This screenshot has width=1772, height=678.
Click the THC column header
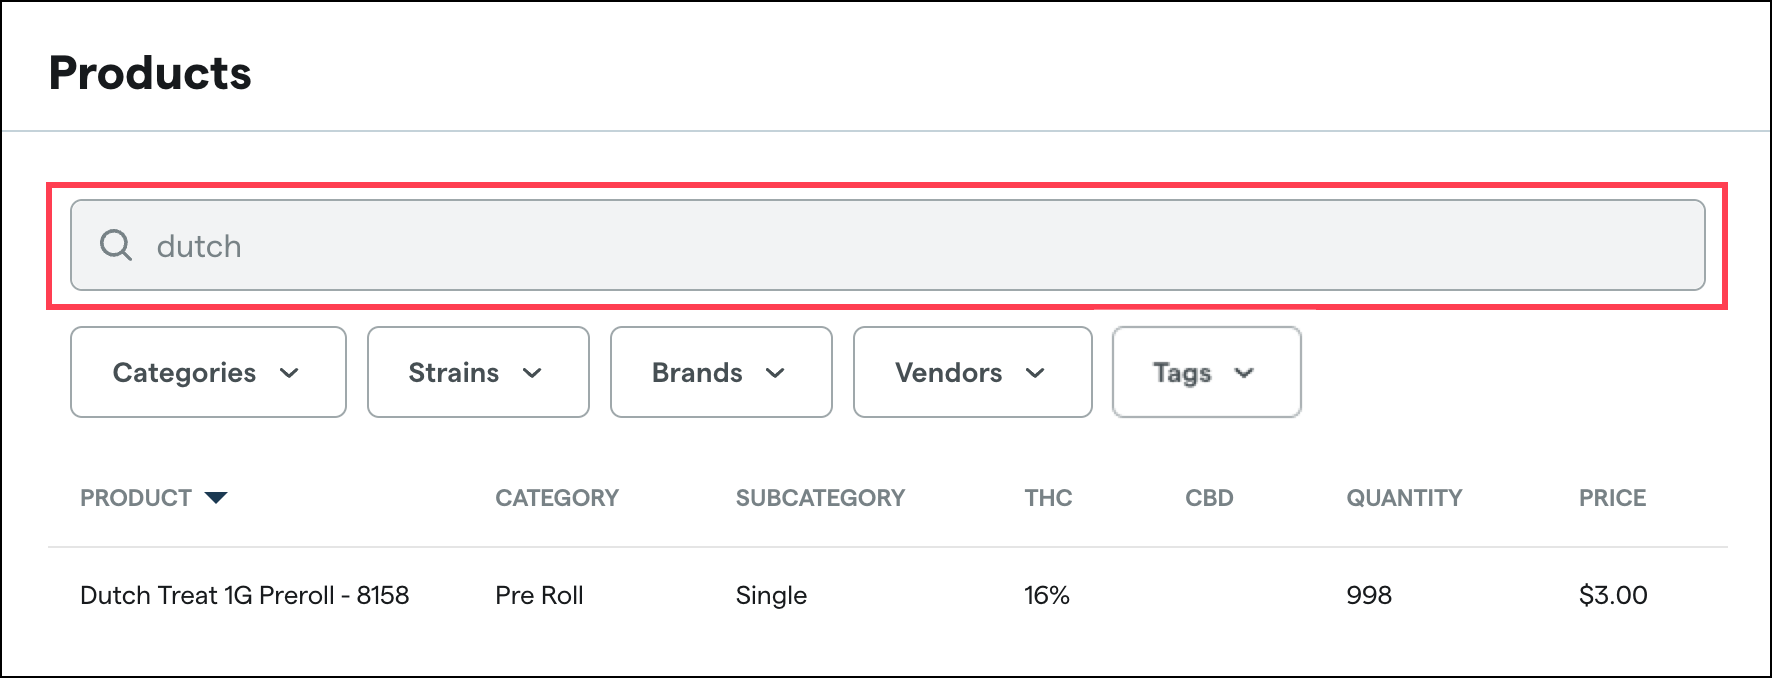(1048, 497)
